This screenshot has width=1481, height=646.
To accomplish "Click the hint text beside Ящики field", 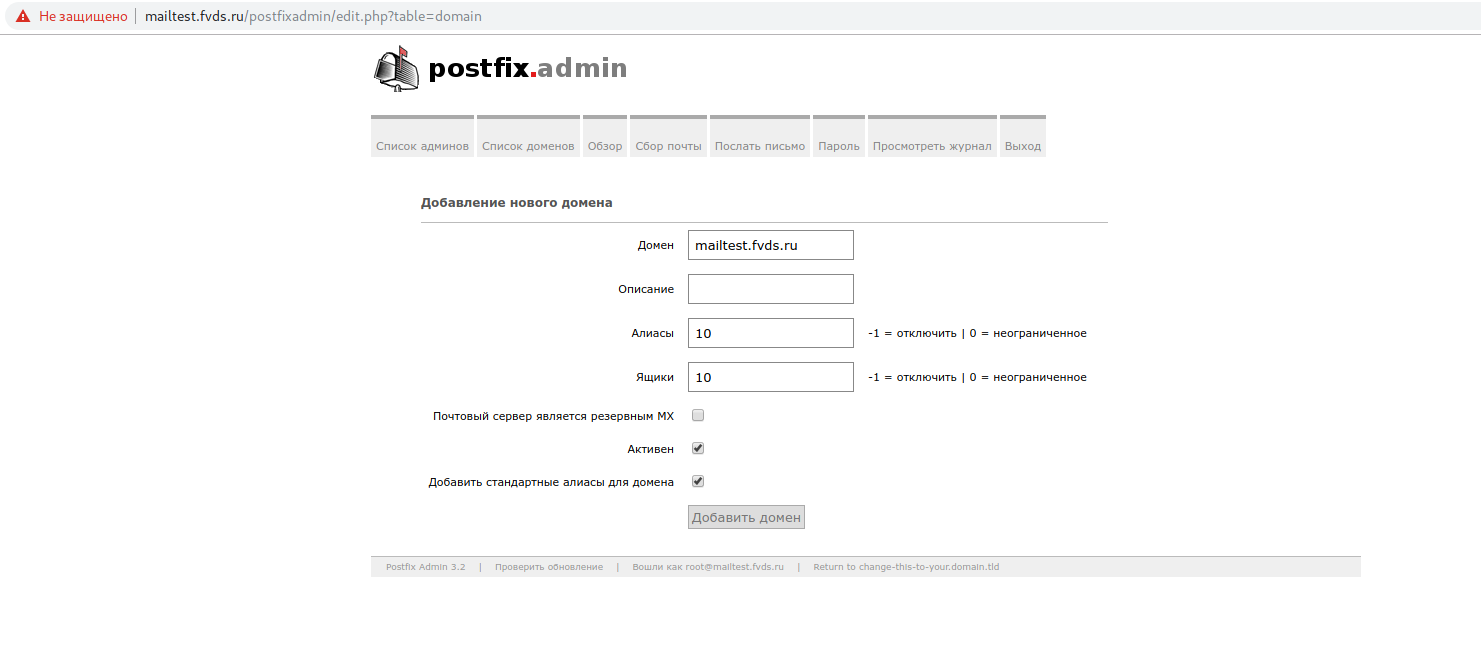I will [977, 377].
